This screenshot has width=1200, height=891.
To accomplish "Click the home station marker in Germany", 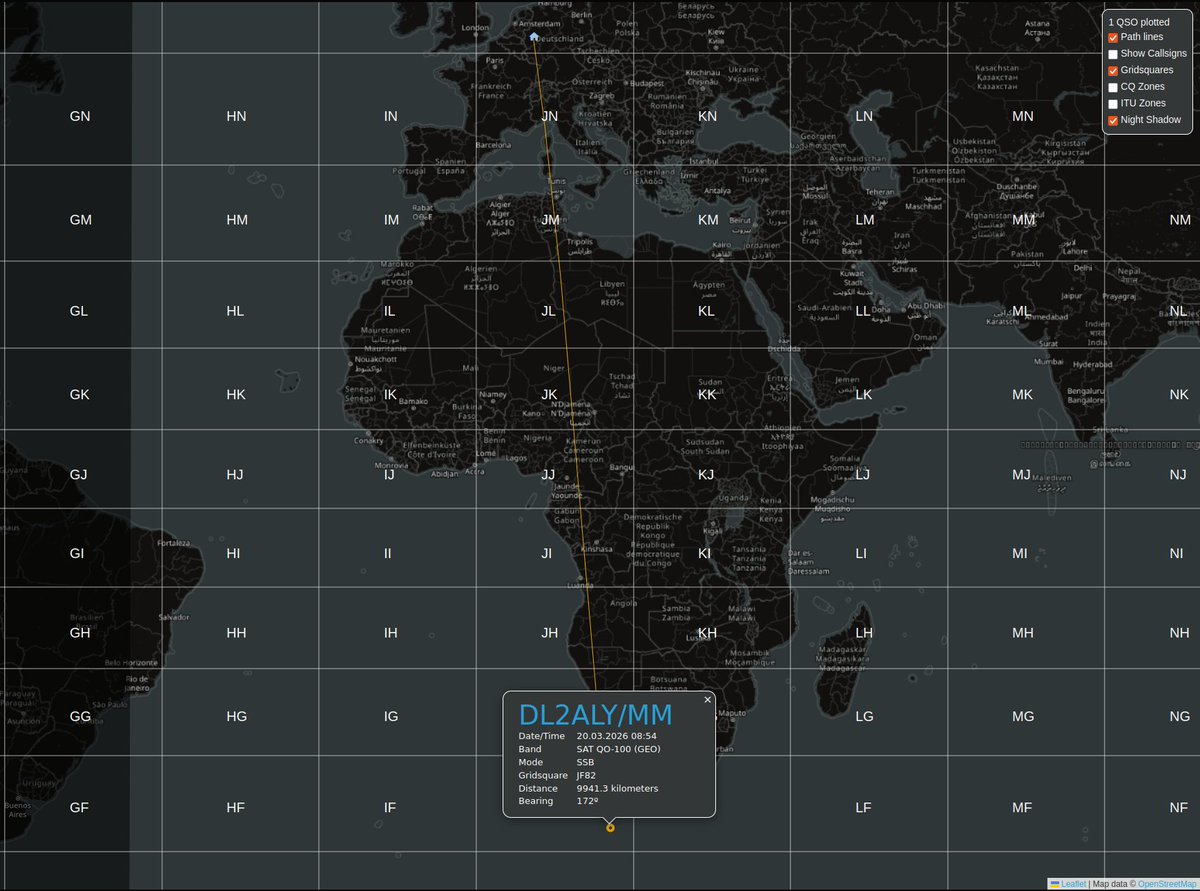I will coord(534,36).
